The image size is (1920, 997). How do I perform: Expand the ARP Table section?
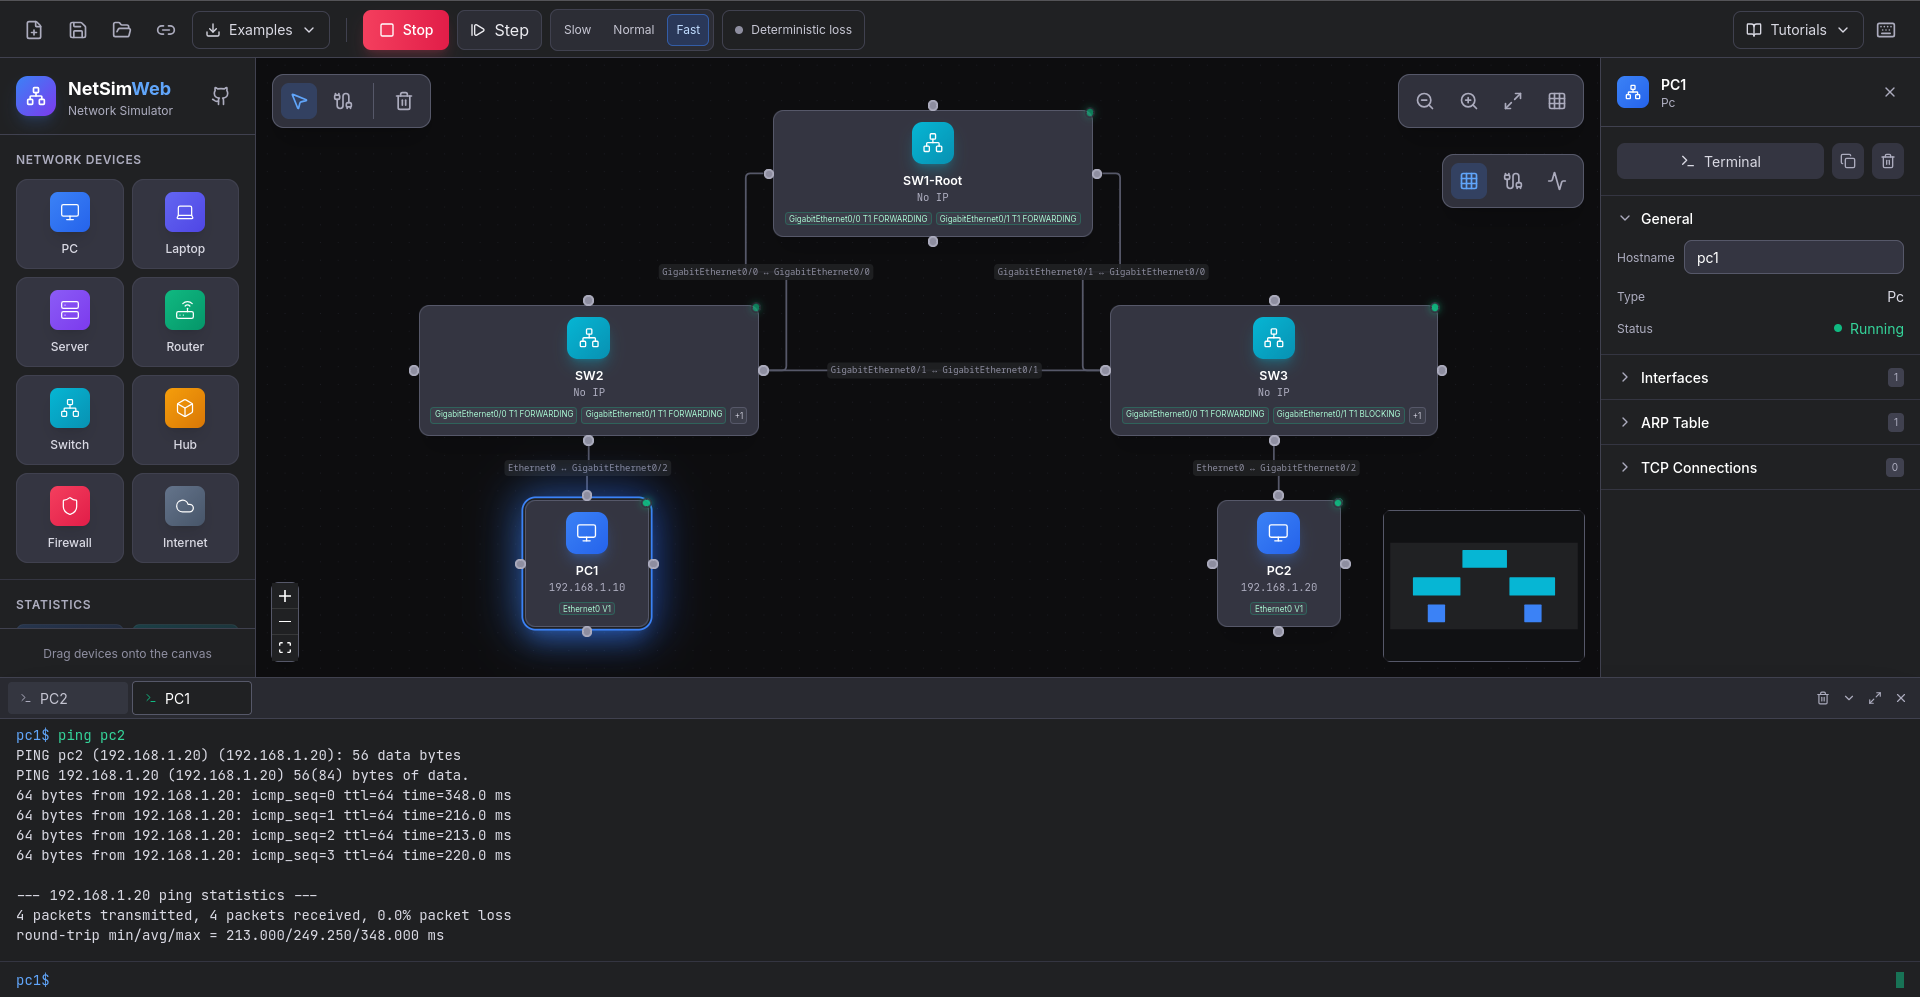pyautogui.click(x=1760, y=422)
